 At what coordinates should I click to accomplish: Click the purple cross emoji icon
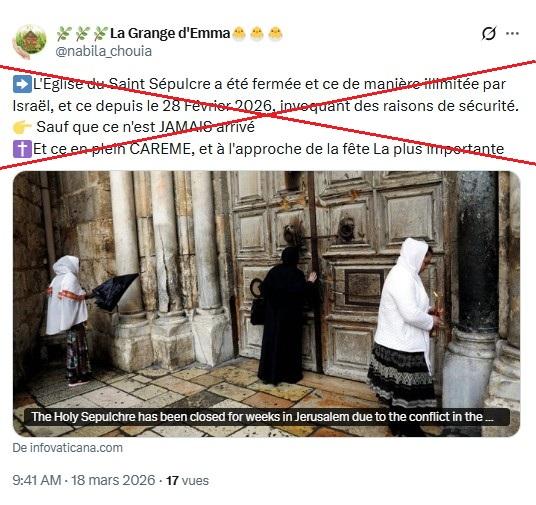click(22, 149)
